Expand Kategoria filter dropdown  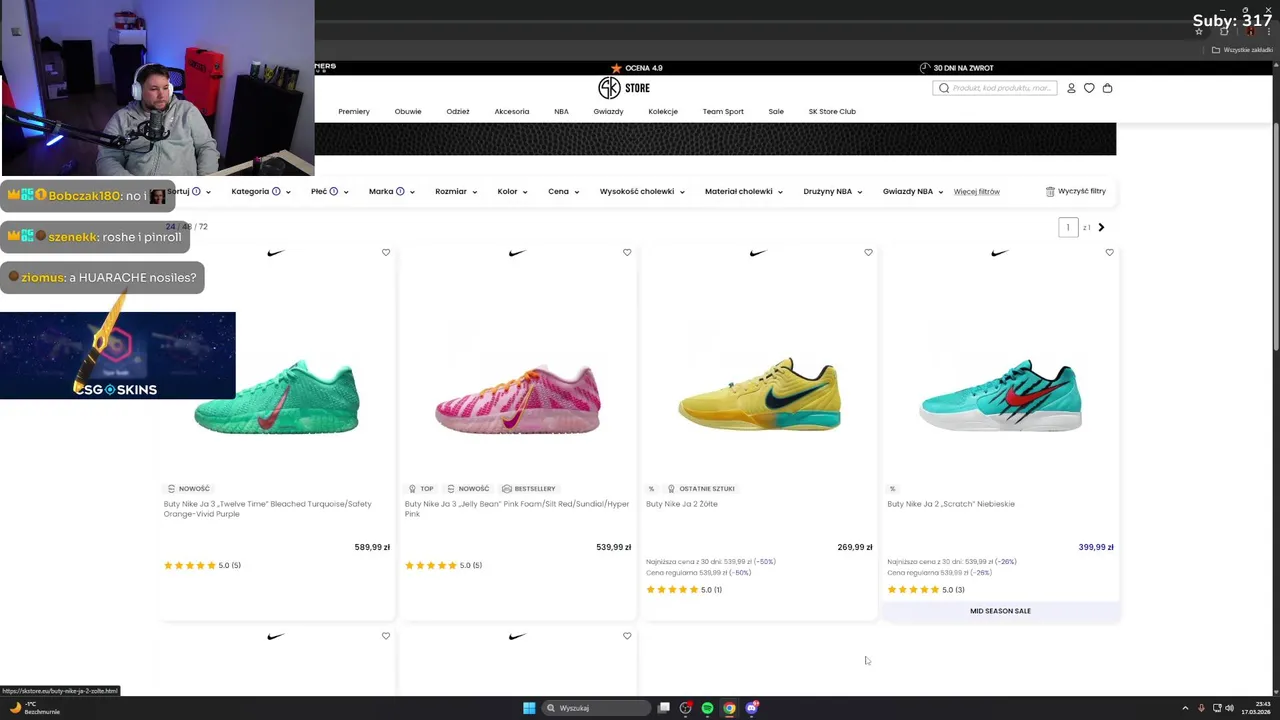tap(260, 191)
